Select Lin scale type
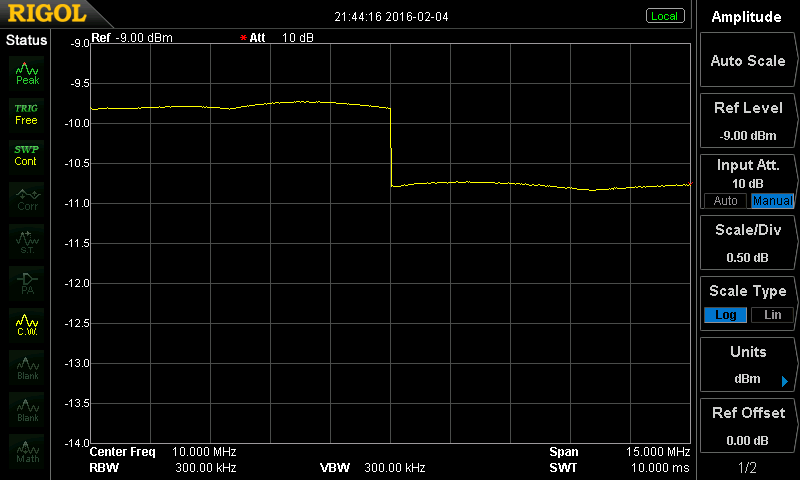The width and height of the screenshot is (800, 480). pyautogui.click(x=771, y=315)
